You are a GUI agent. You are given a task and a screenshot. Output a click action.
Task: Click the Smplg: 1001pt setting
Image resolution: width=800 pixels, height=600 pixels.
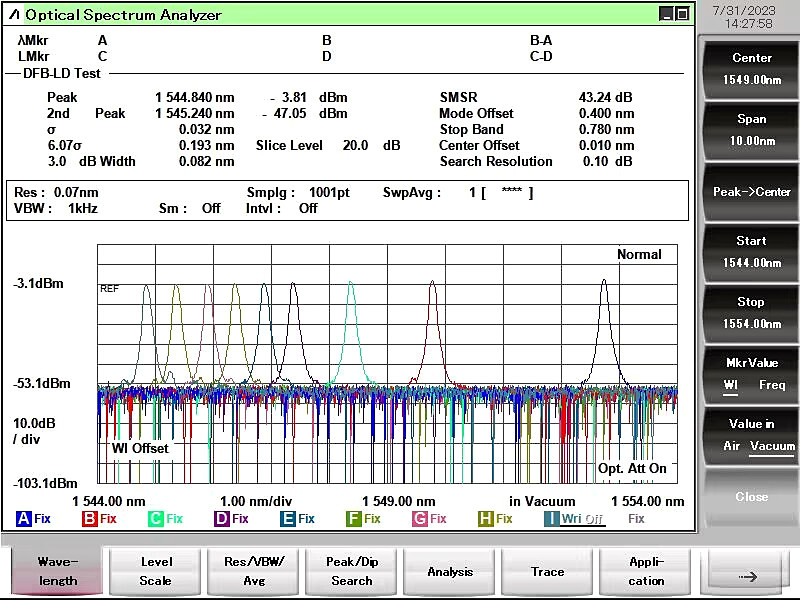[298, 192]
